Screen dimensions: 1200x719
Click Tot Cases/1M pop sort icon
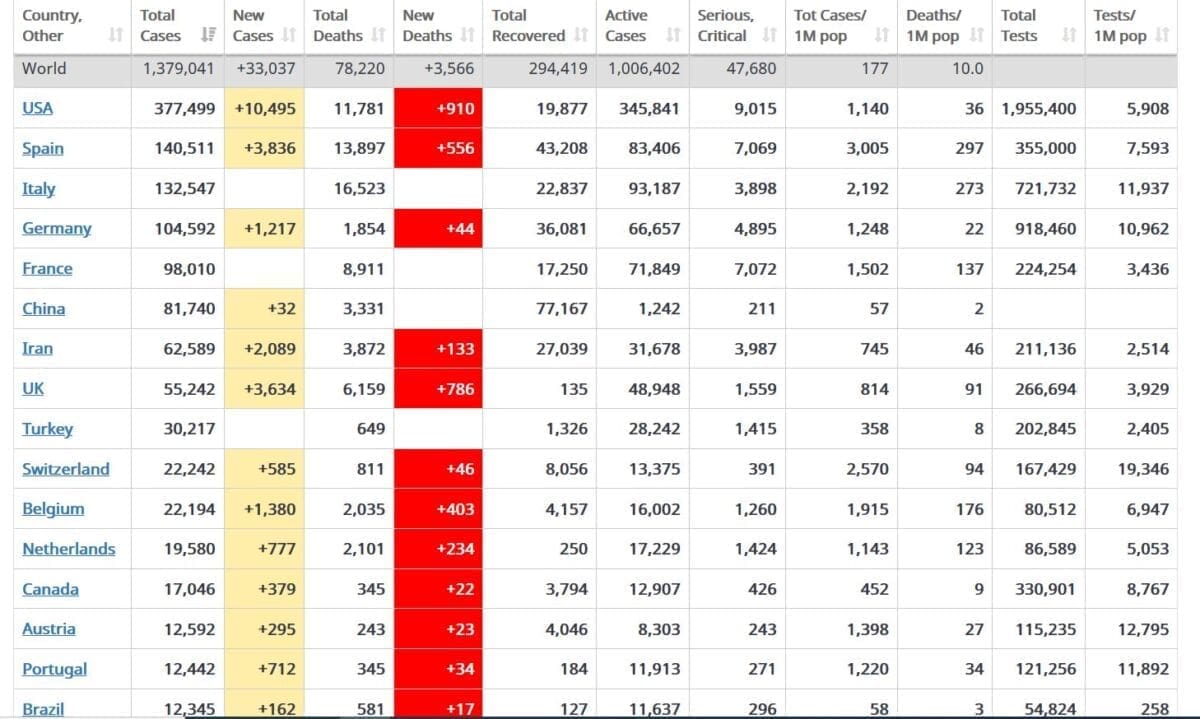(881, 36)
